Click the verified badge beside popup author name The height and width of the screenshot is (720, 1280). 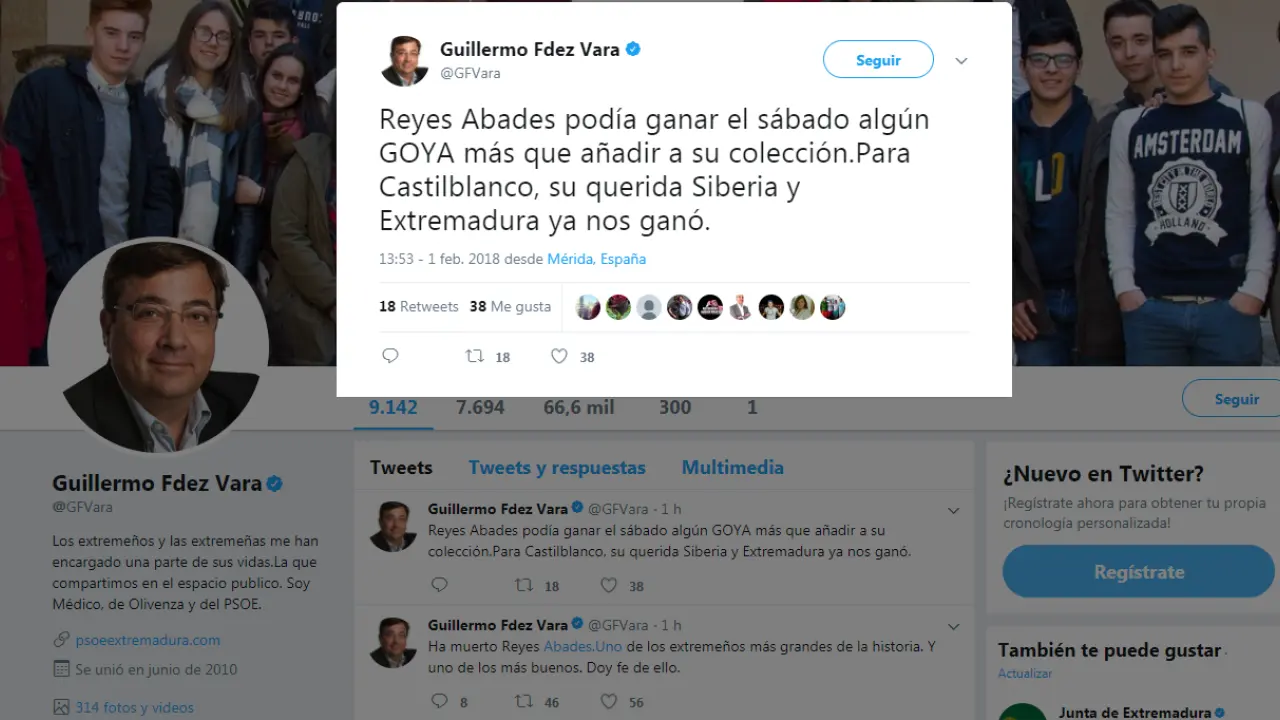(633, 49)
